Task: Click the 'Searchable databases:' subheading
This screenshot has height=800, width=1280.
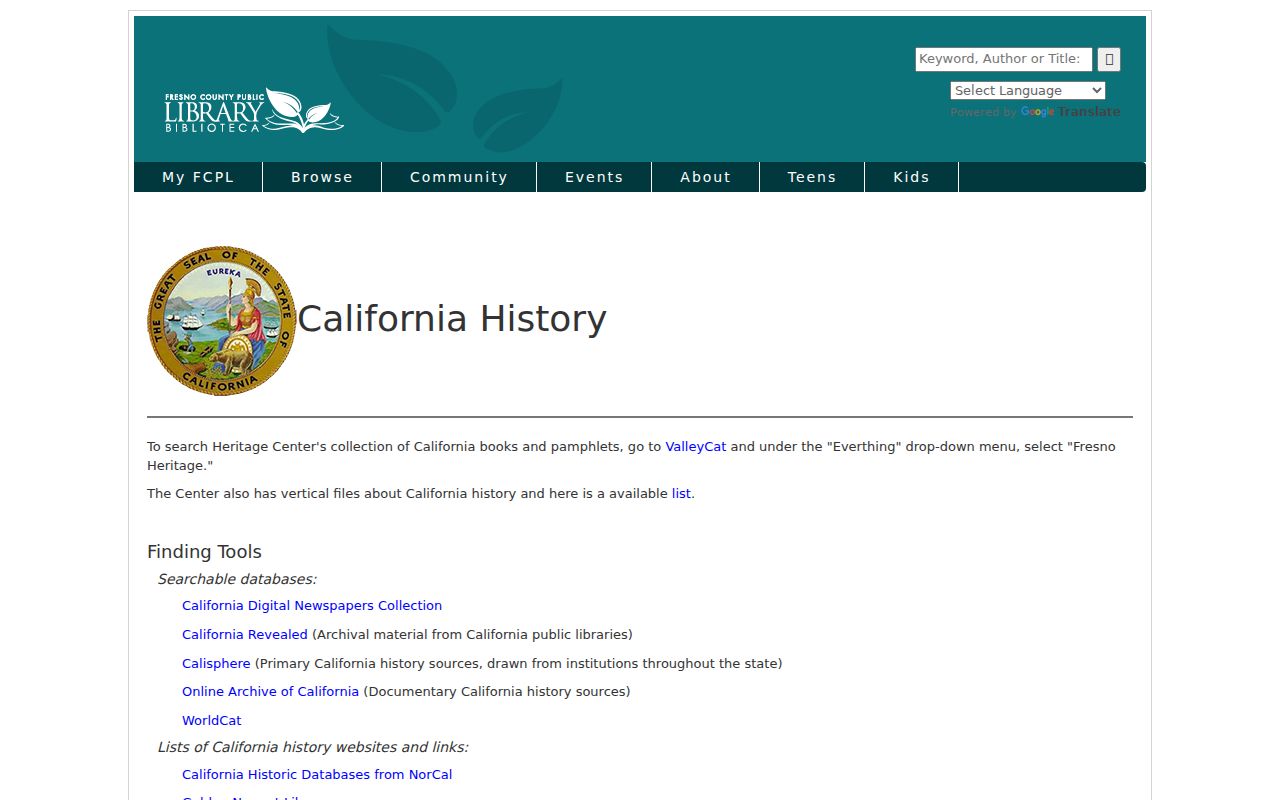Action: tap(237, 579)
